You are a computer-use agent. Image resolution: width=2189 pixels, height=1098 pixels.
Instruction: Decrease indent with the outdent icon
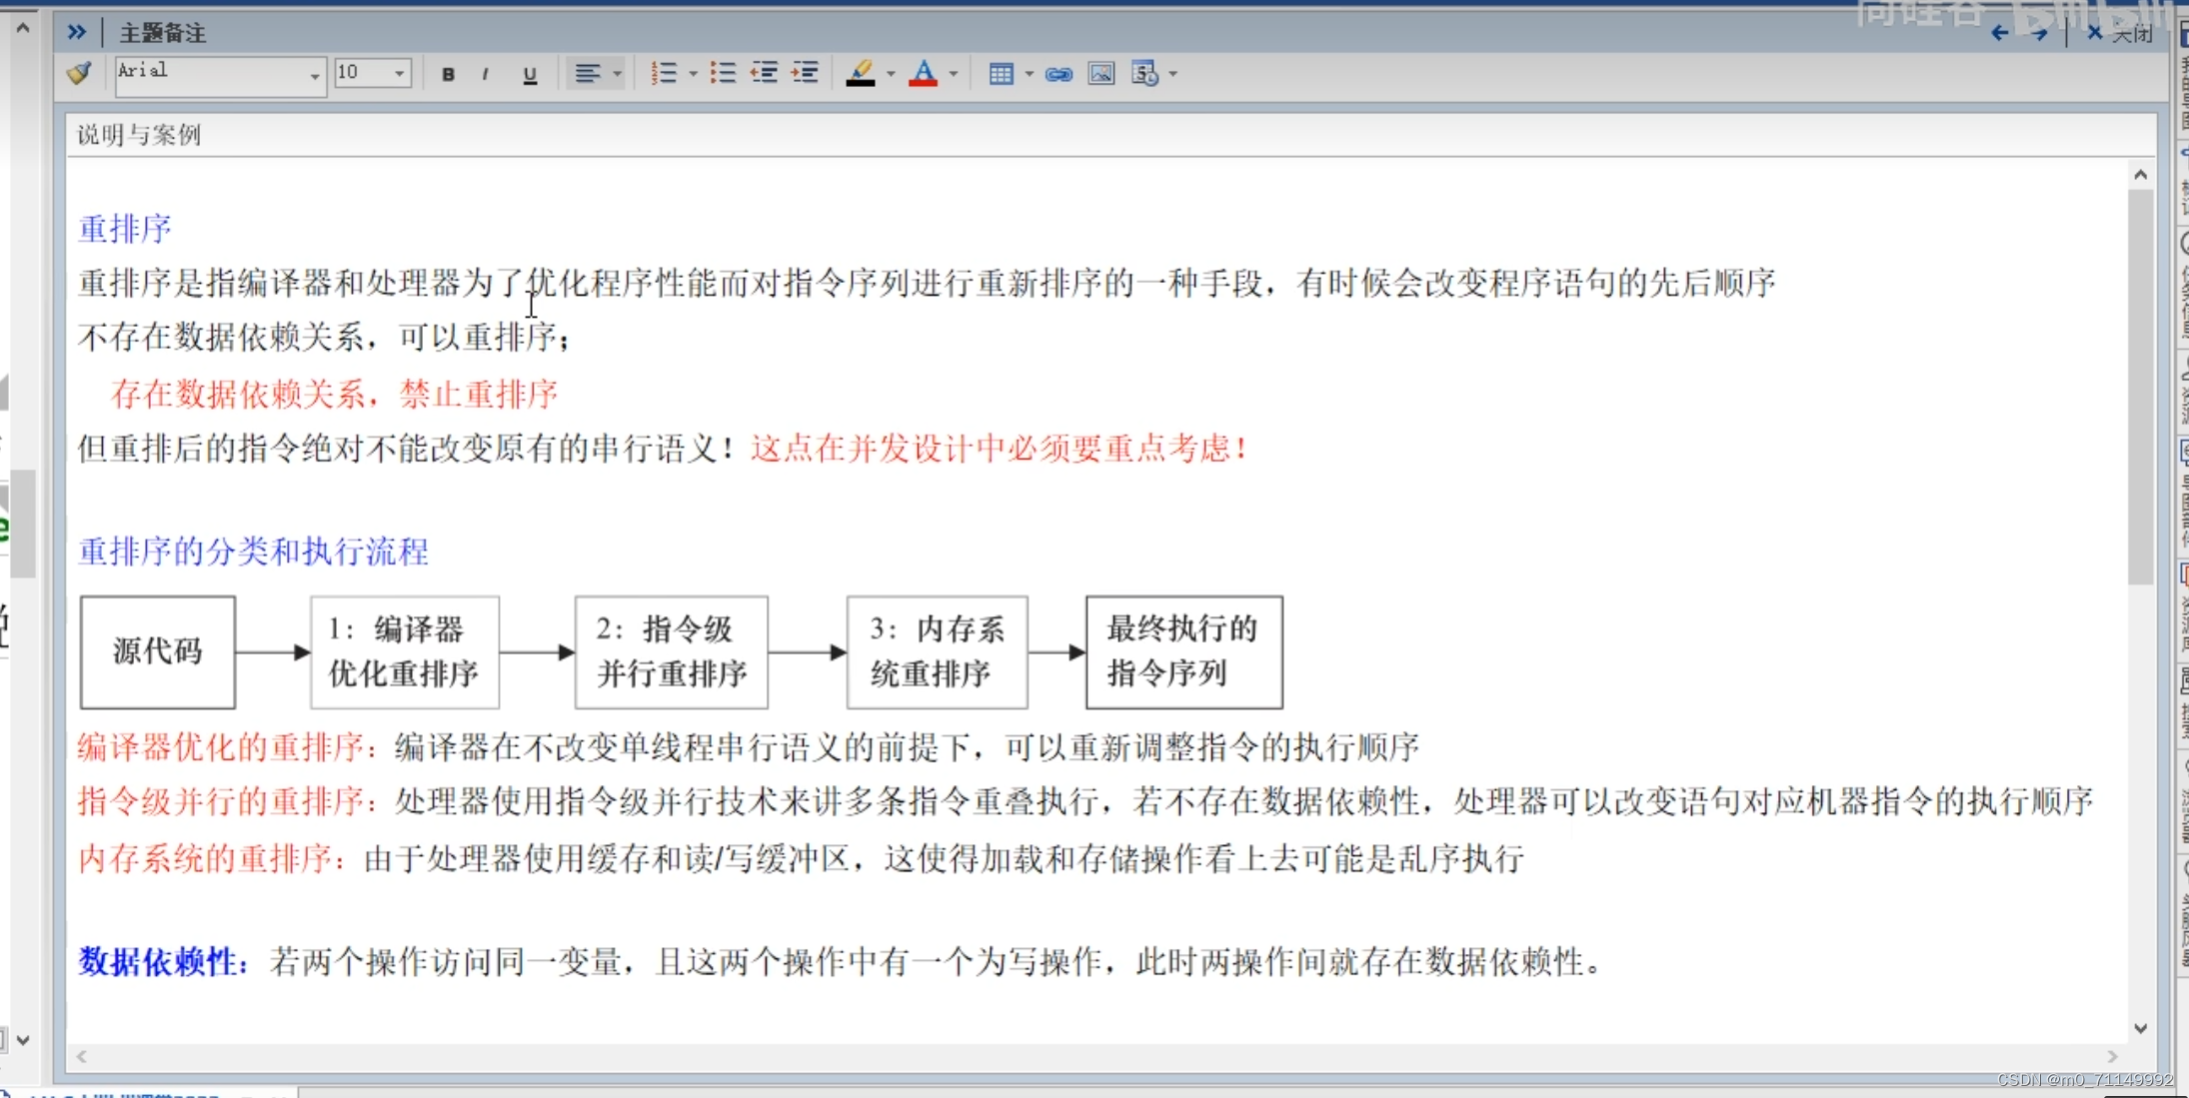[764, 73]
